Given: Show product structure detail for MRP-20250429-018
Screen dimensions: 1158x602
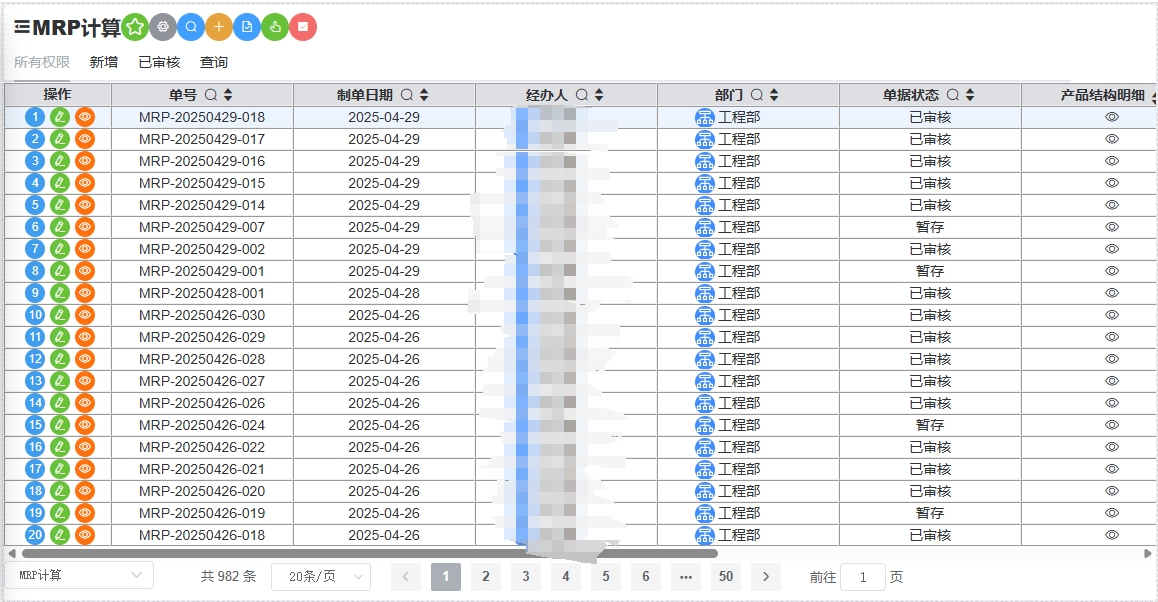Looking at the screenshot, I should click(1111, 117).
